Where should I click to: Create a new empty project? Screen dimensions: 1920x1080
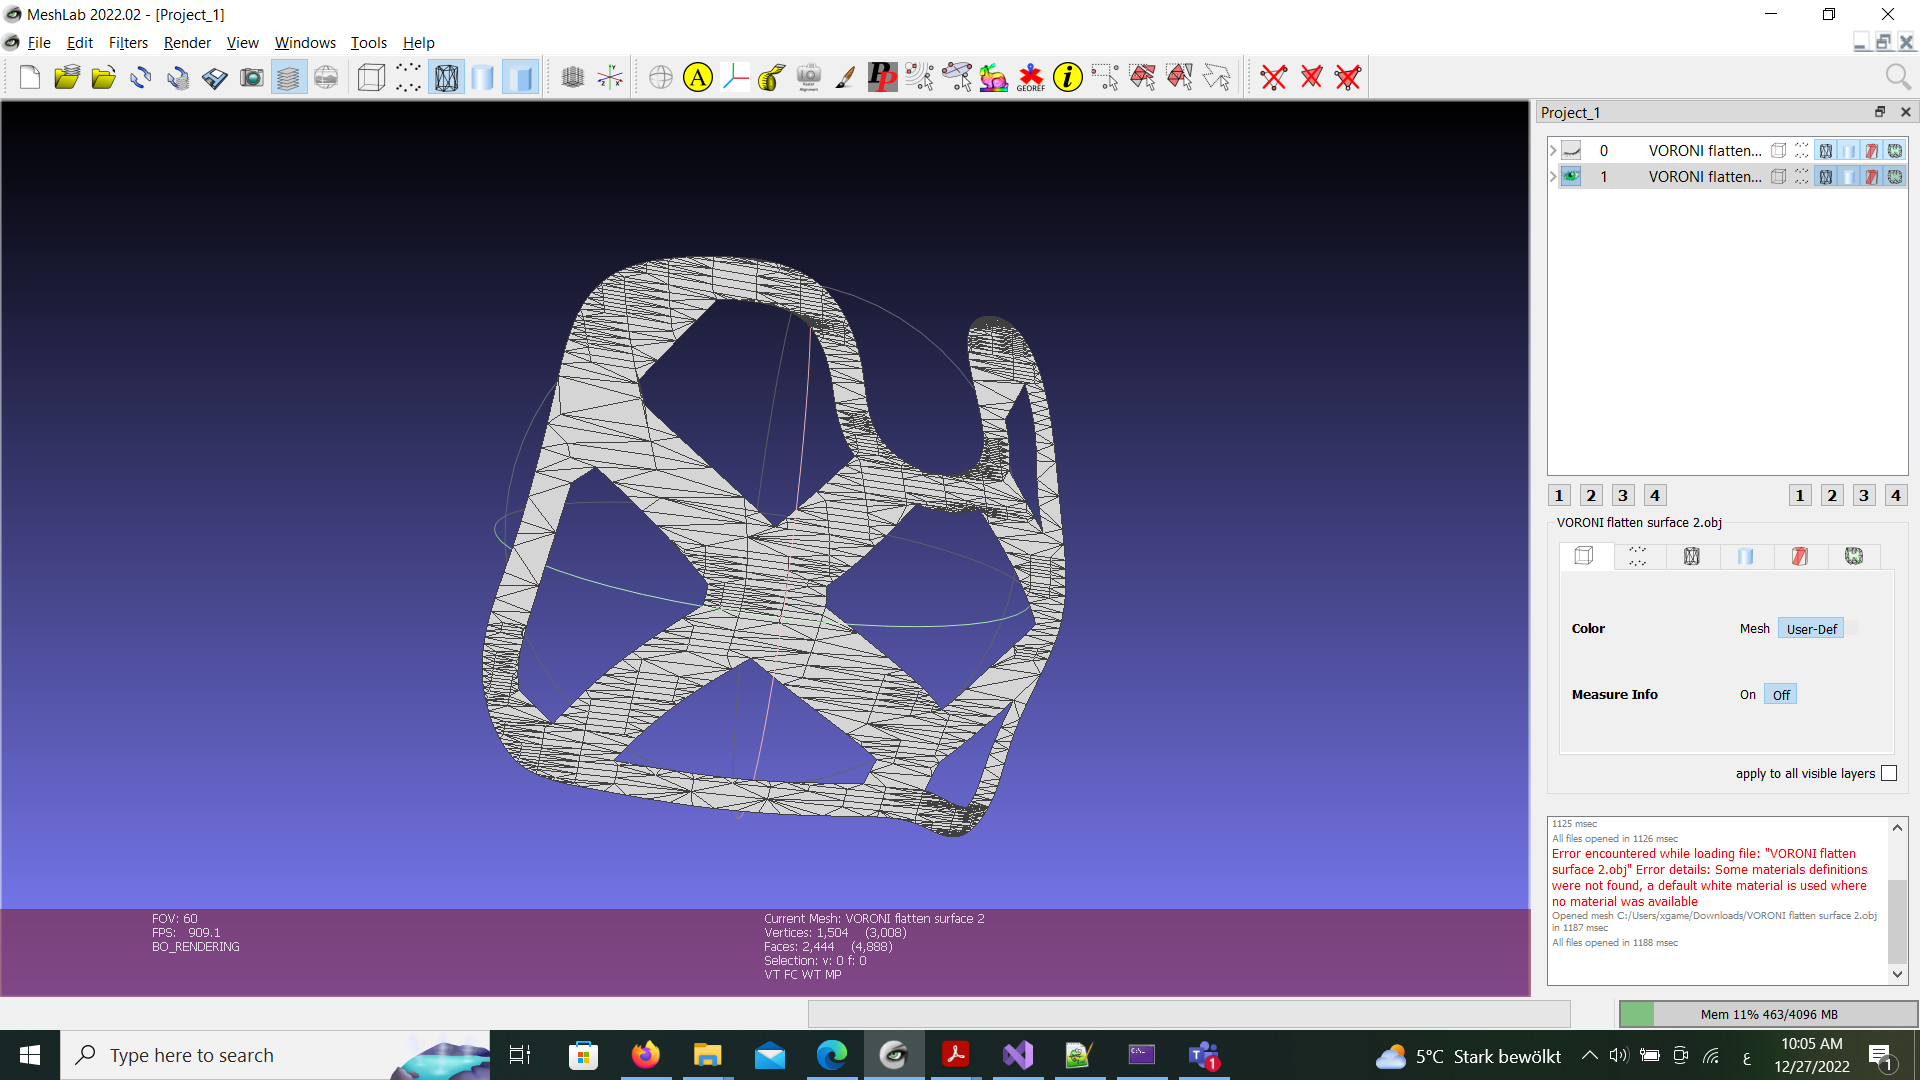(30, 77)
